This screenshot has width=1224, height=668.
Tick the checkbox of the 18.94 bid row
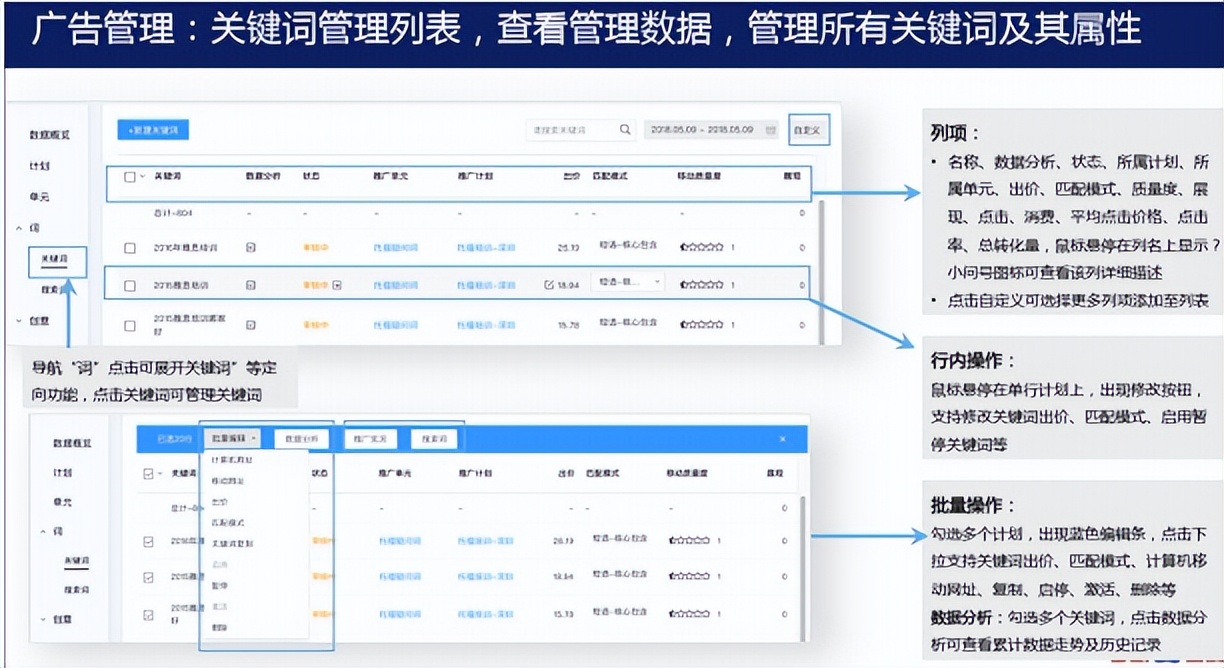[130, 286]
